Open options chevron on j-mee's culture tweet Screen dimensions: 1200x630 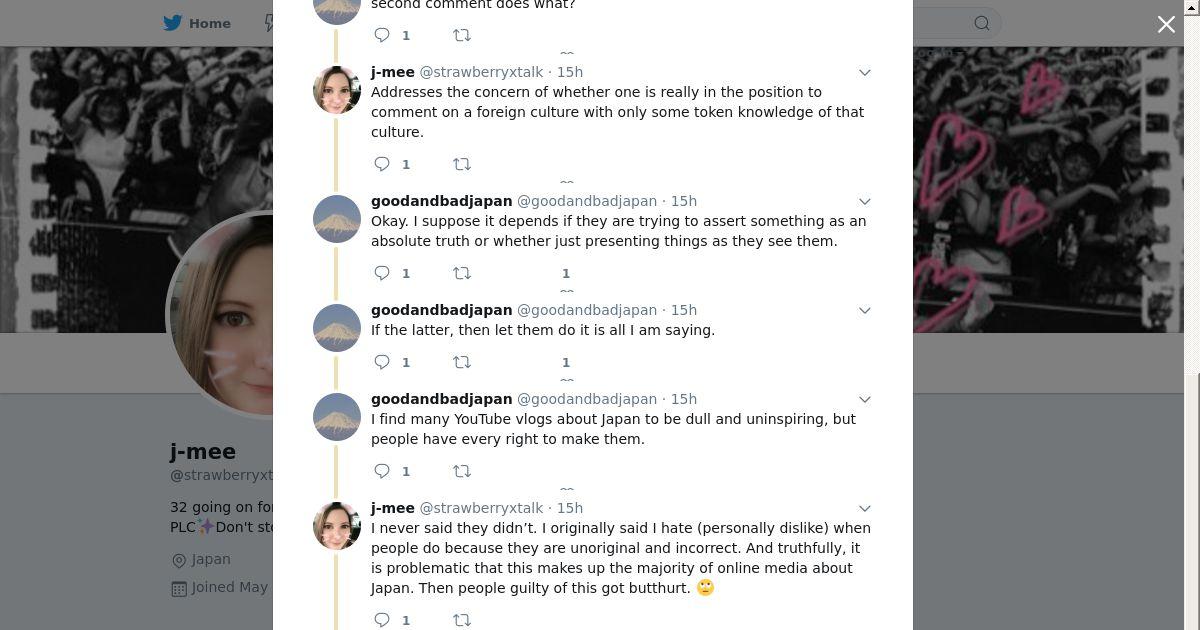point(865,72)
